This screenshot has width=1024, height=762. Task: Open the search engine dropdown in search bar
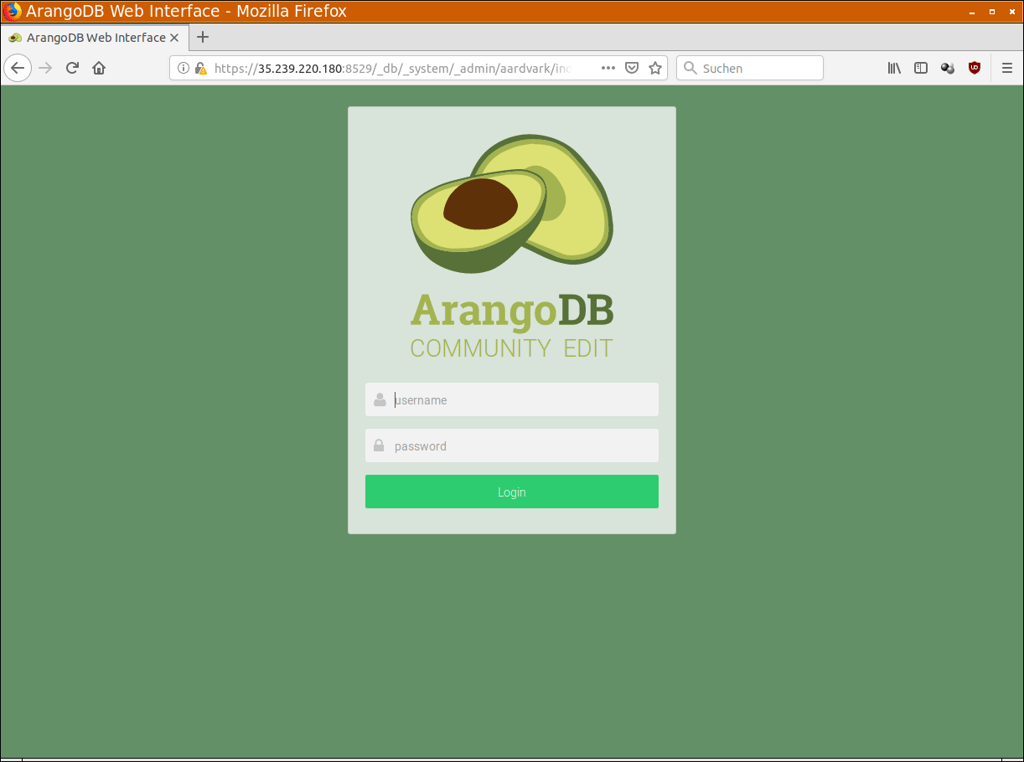coord(691,67)
